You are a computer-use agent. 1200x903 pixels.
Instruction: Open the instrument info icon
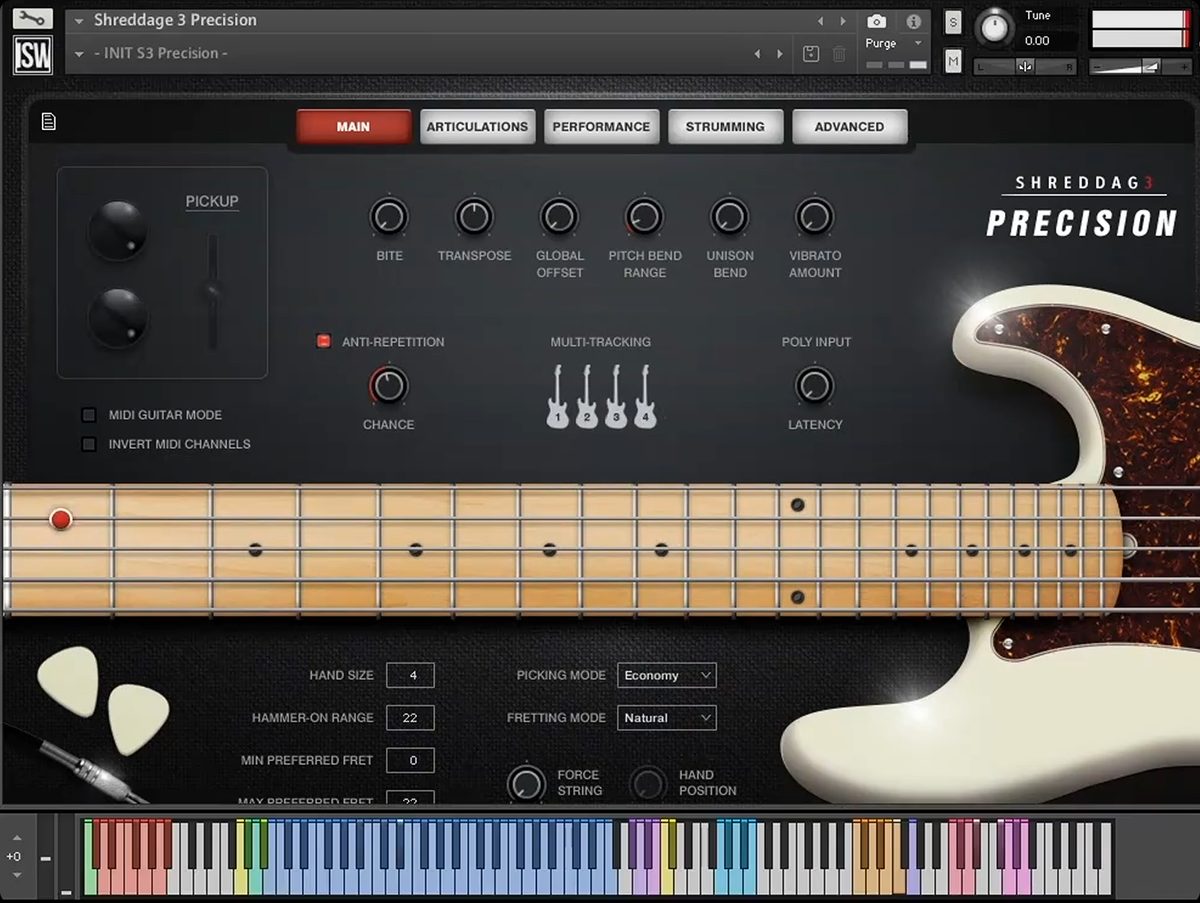913,21
